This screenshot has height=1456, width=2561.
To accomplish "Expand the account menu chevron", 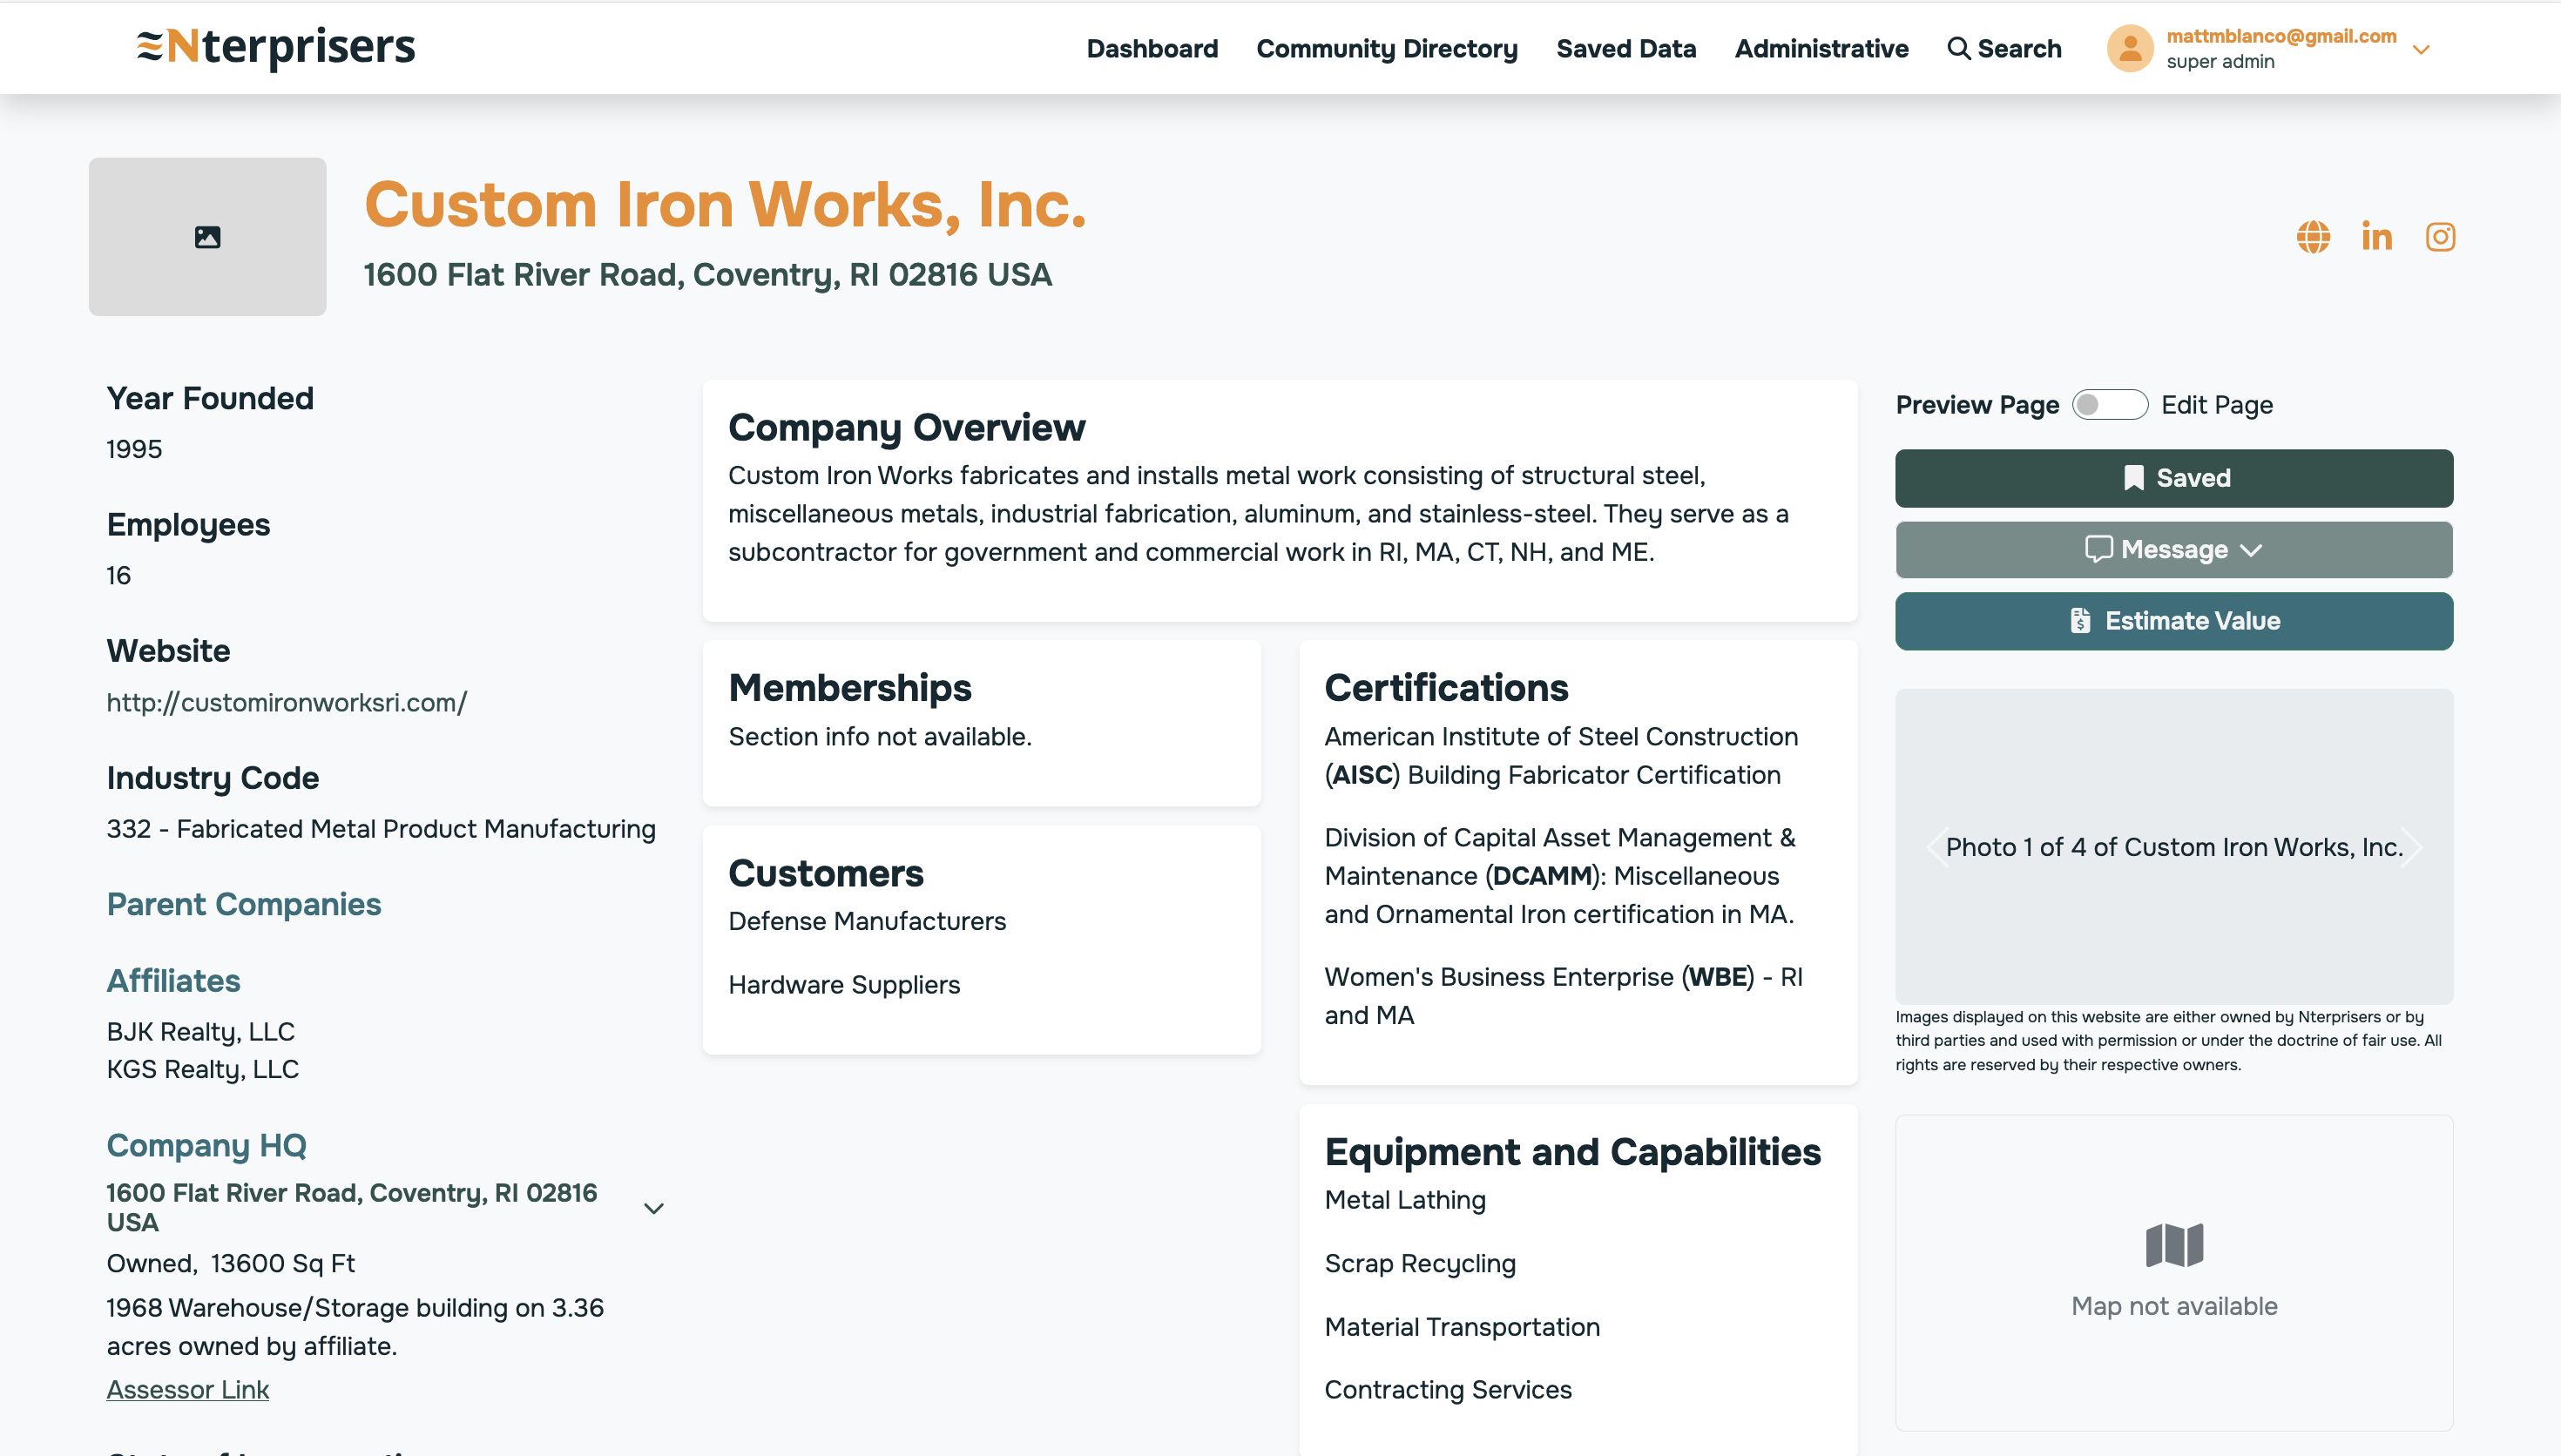I will (x=2421, y=49).
